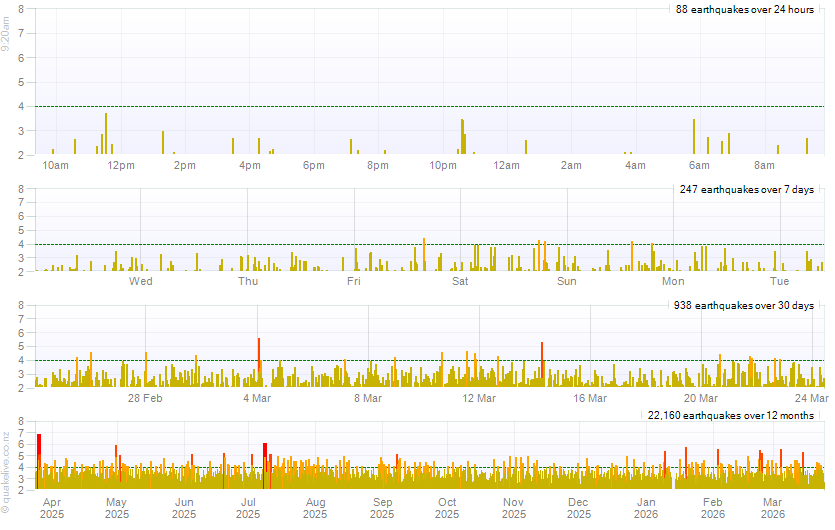This screenshot has height=530, width=835.
Task: Click the 'Wed' day label on the 7-day chart
Action: 140,281
